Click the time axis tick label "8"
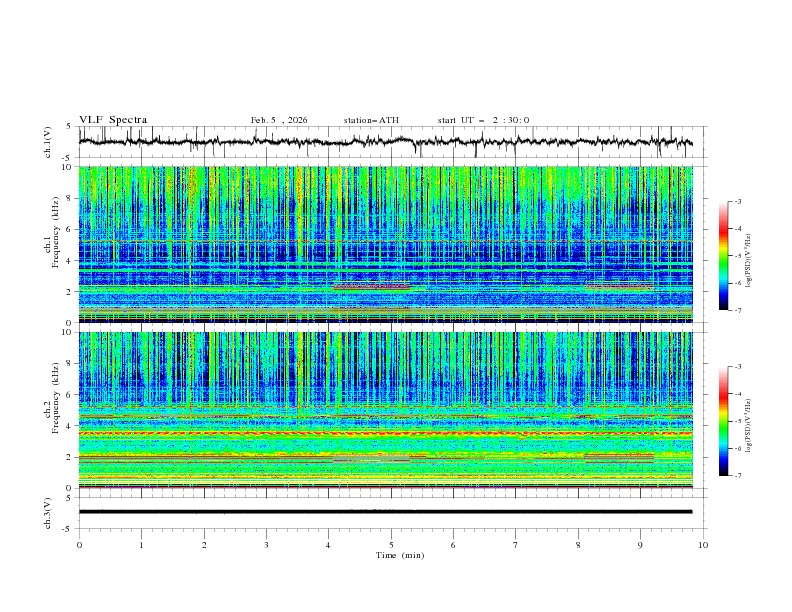The height and width of the screenshot is (612, 792). pyautogui.click(x=578, y=545)
